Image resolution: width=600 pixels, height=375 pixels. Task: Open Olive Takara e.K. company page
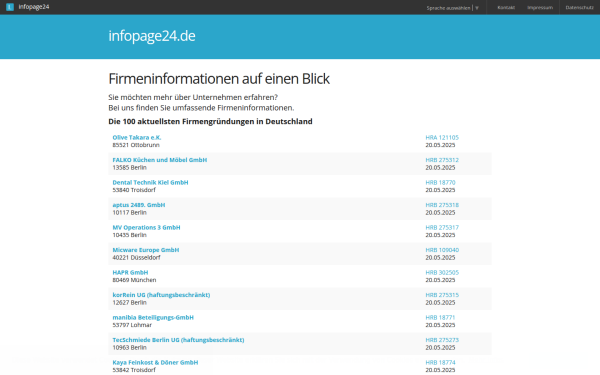pyautogui.click(x=137, y=137)
